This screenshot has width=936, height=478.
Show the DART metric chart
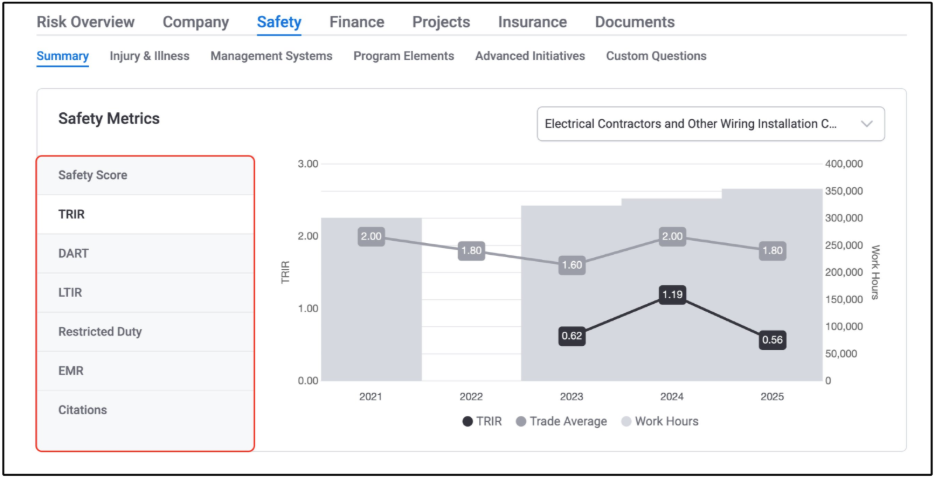(x=146, y=254)
